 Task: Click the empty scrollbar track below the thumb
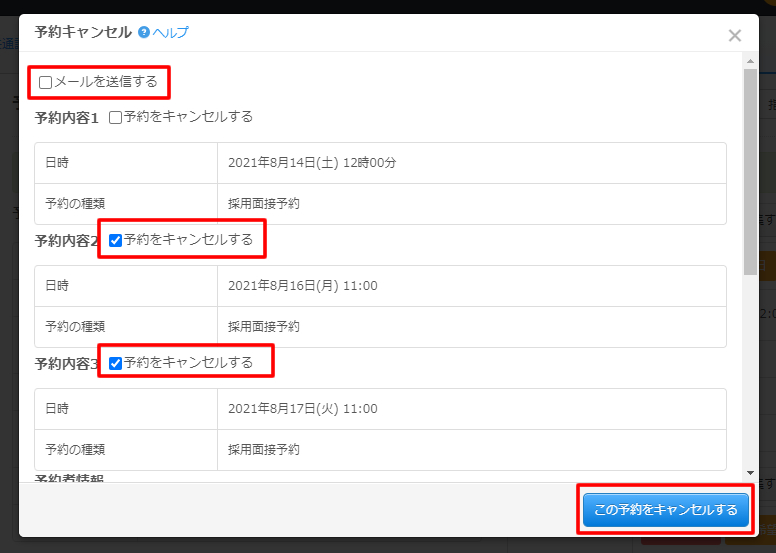point(750,380)
